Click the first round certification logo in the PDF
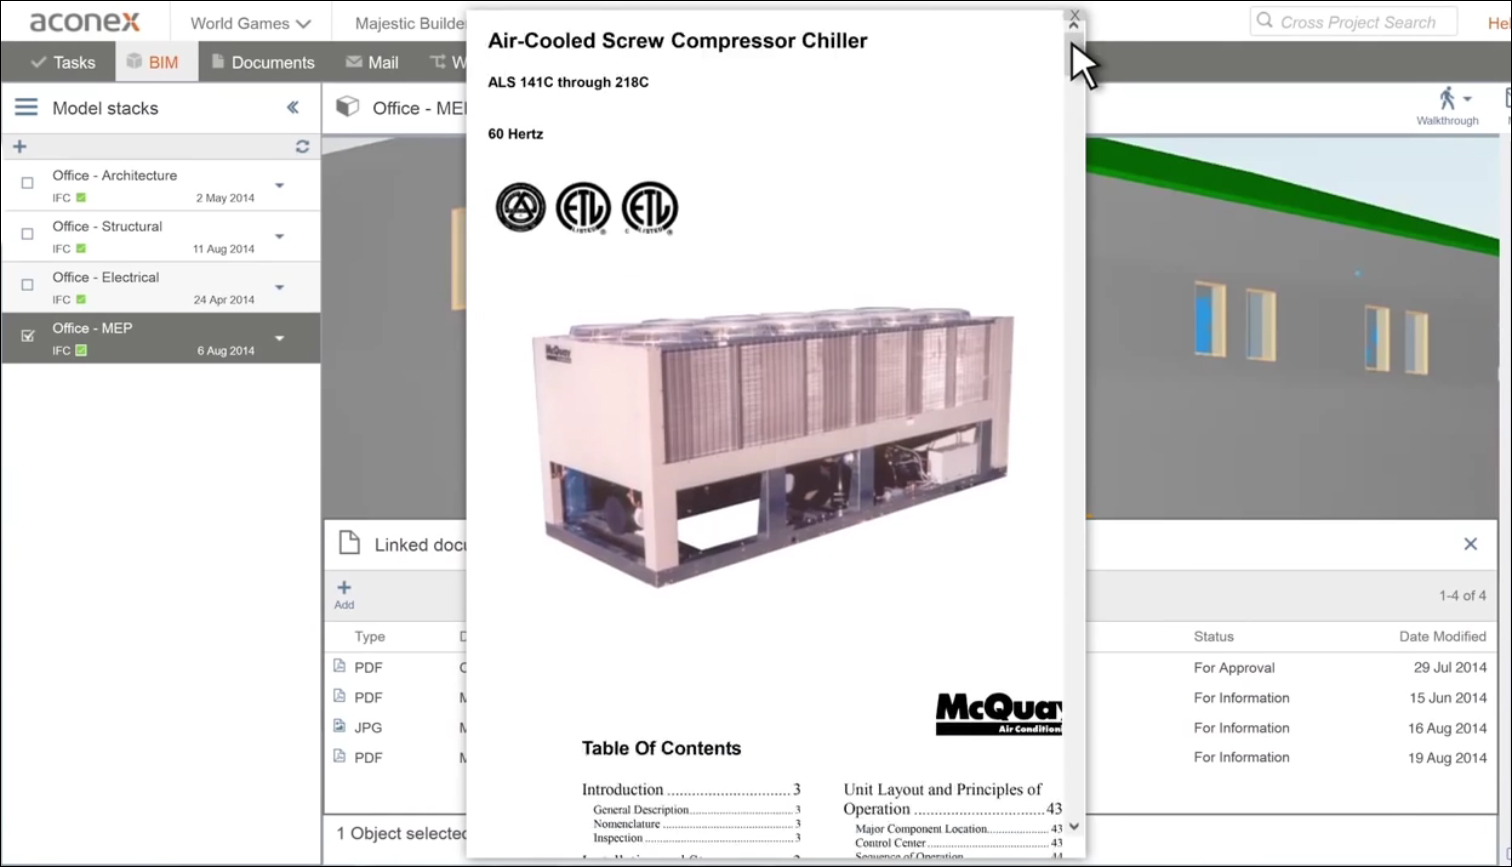Image resolution: width=1512 pixels, height=867 pixels. [521, 208]
